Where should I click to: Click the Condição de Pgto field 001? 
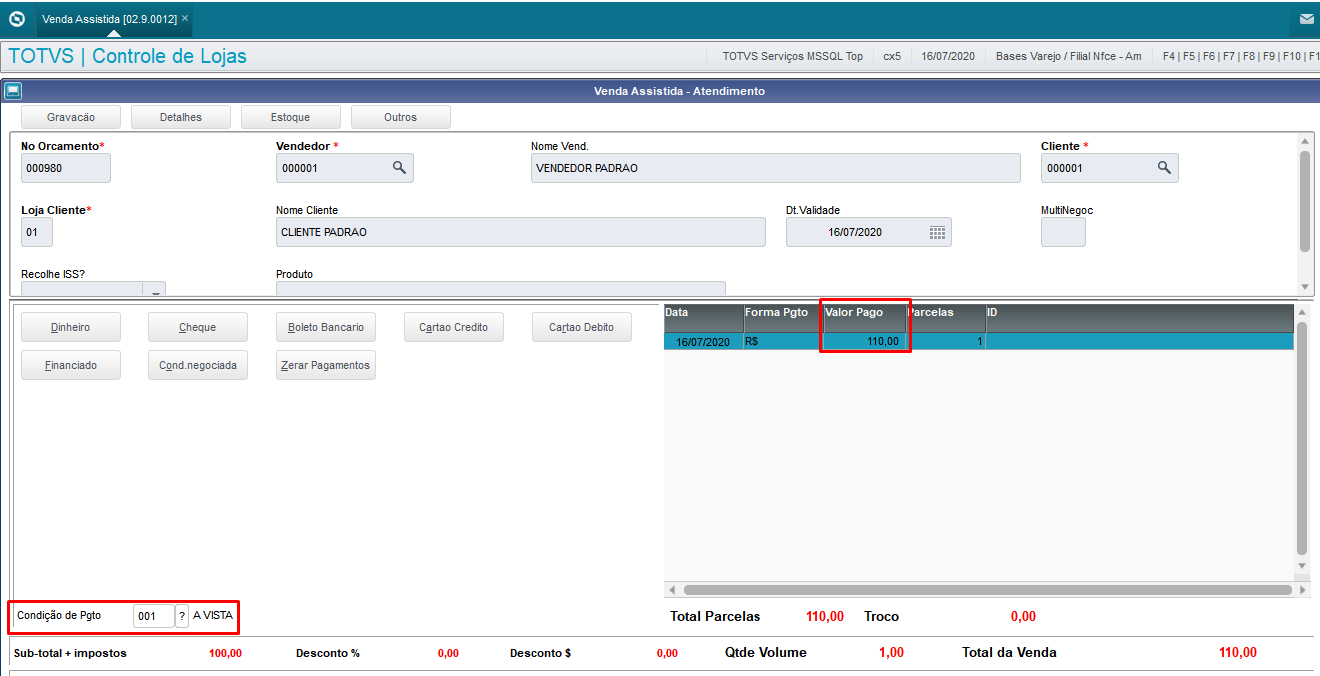tap(153, 616)
